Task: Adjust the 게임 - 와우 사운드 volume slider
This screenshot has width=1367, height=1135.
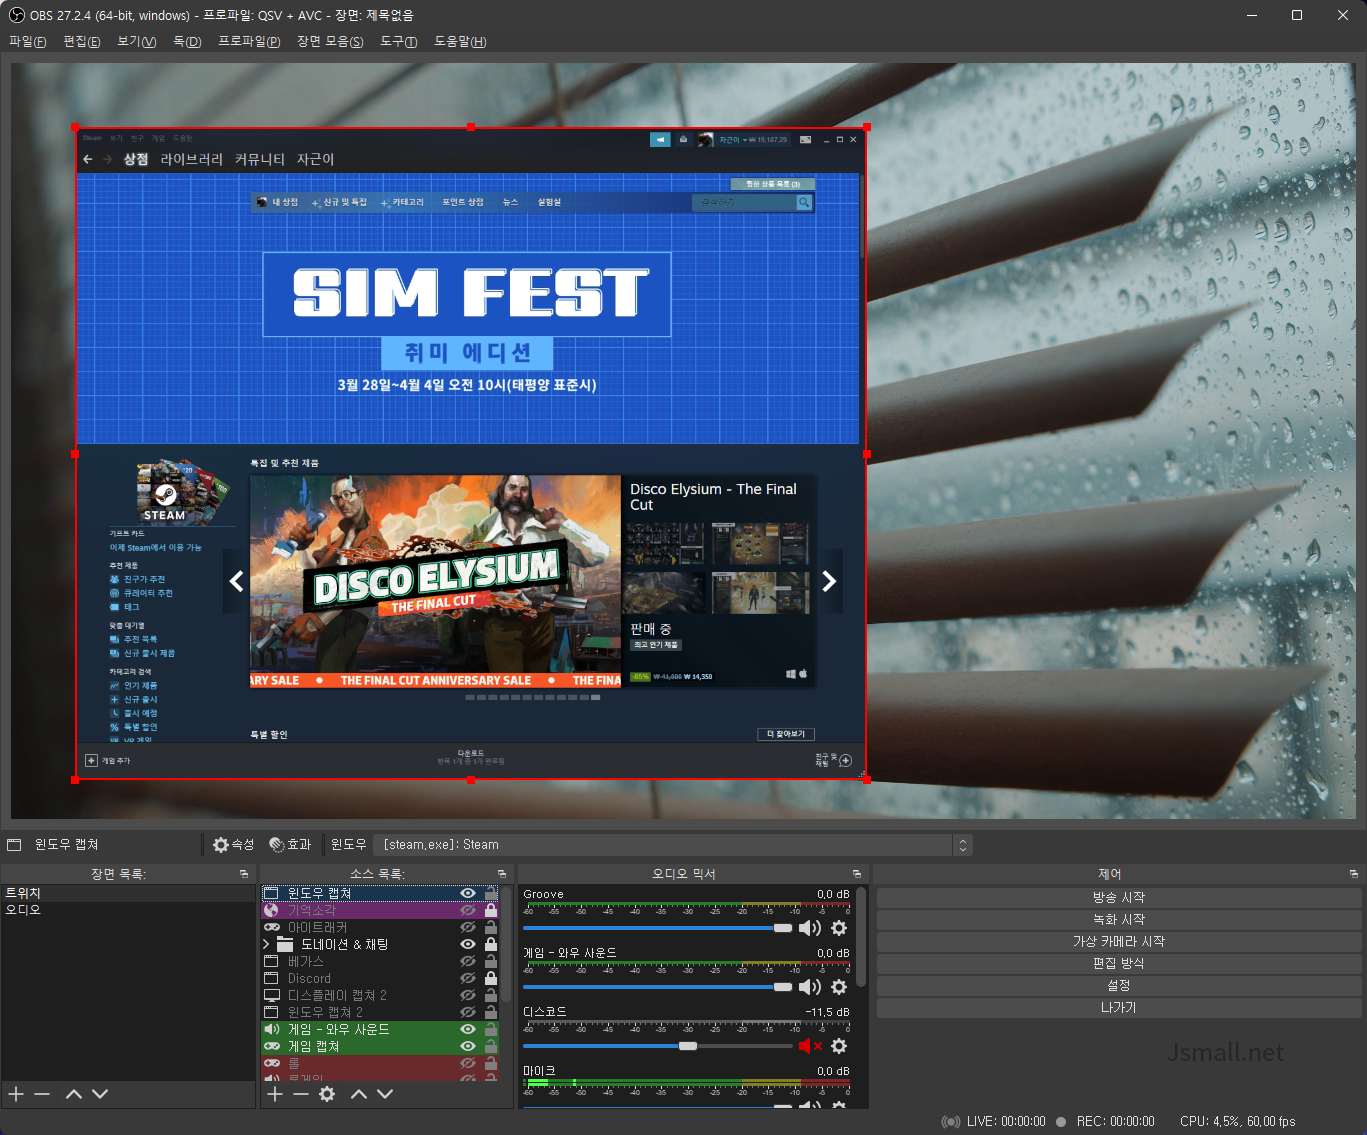Action: (658, 987)
